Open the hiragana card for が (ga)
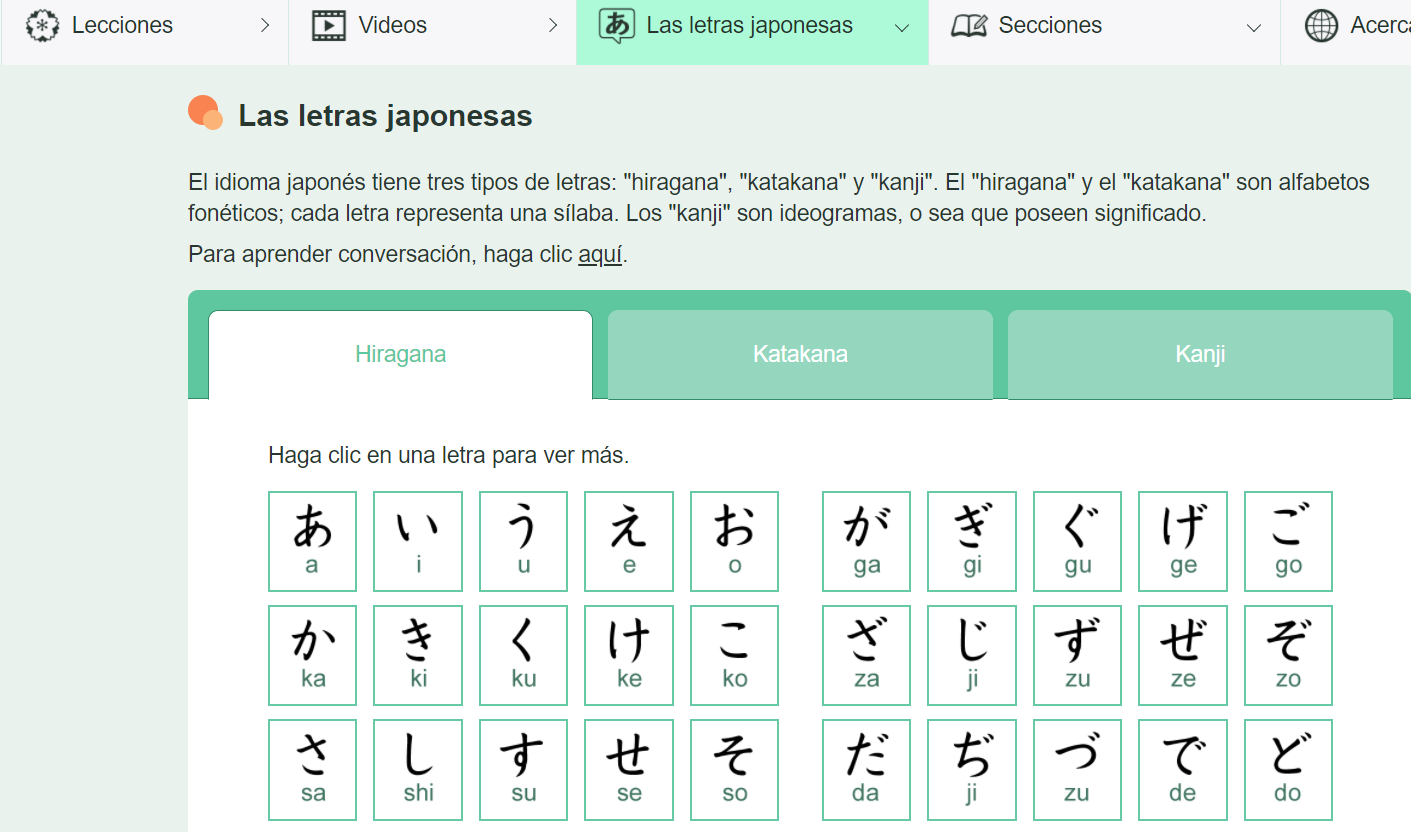 pos(866,541)
